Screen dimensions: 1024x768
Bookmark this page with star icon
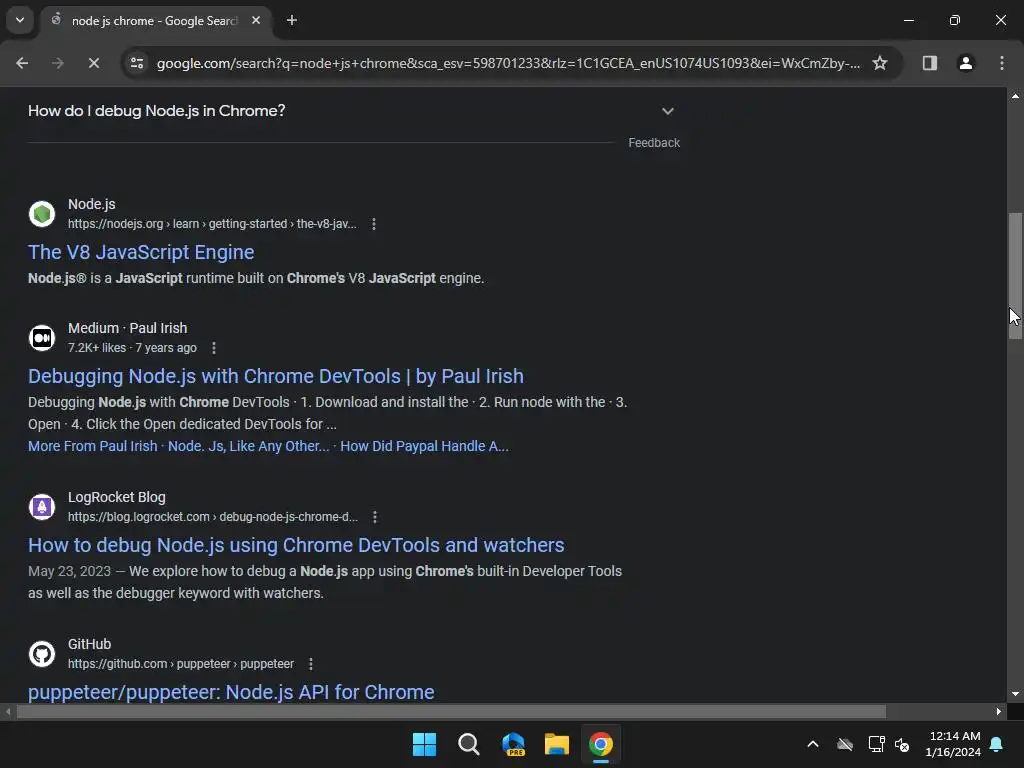tap(880, 63)
